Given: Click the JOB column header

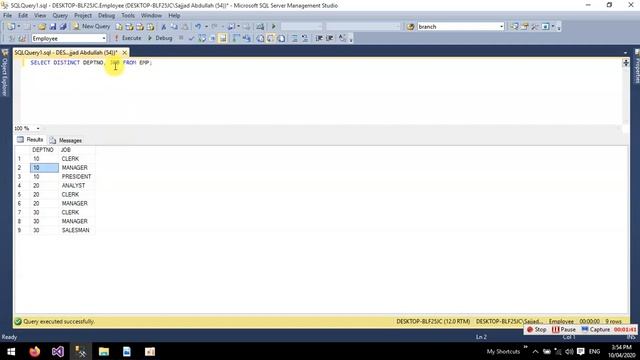Looking at the screenshot, I should click(x=66, y=150).
